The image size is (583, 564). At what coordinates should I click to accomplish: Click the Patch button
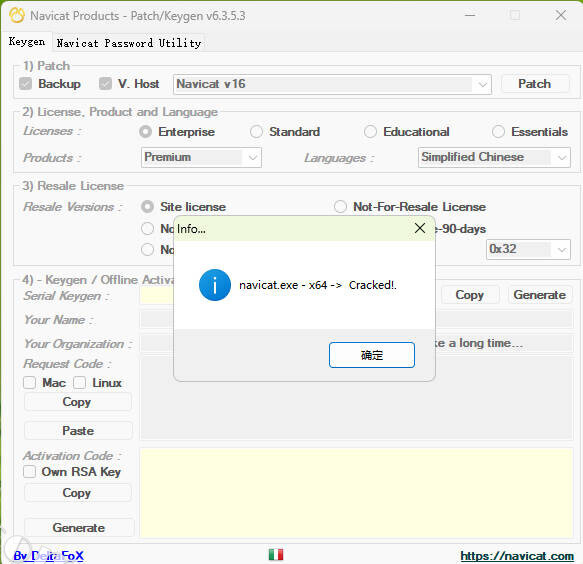[535, 84]
